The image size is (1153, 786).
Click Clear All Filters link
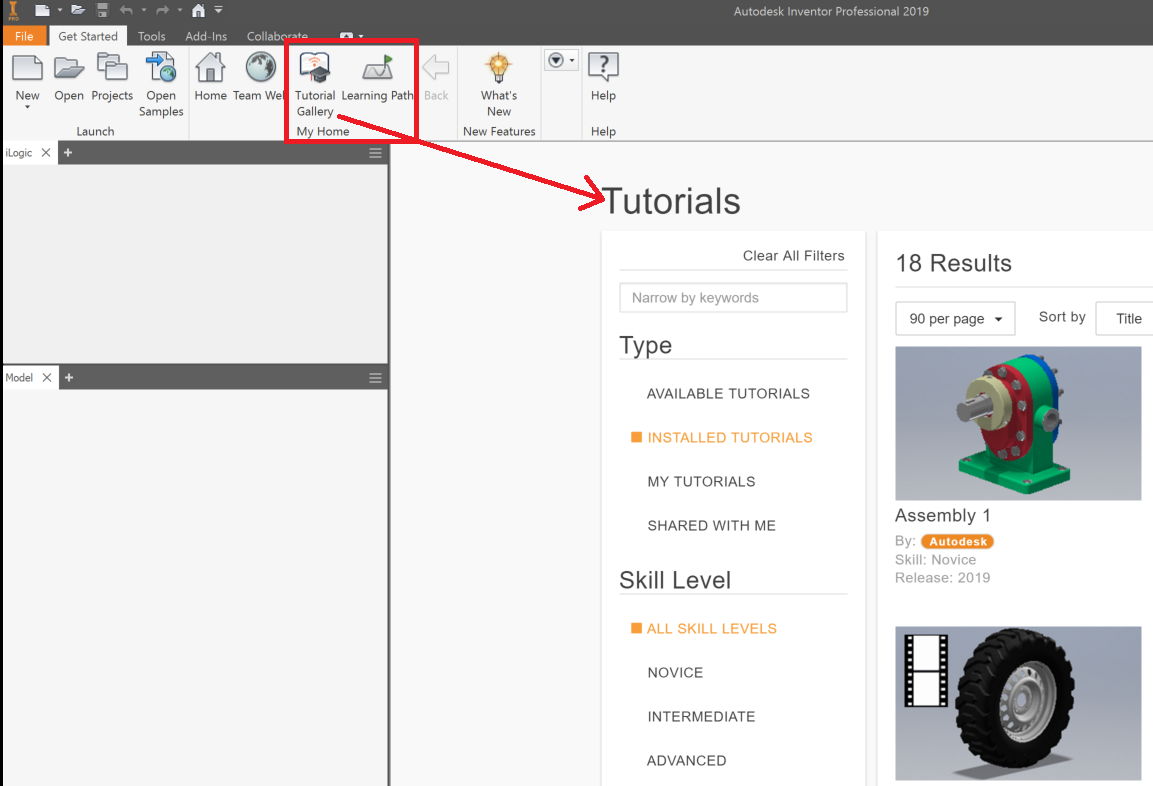(793, 256)
